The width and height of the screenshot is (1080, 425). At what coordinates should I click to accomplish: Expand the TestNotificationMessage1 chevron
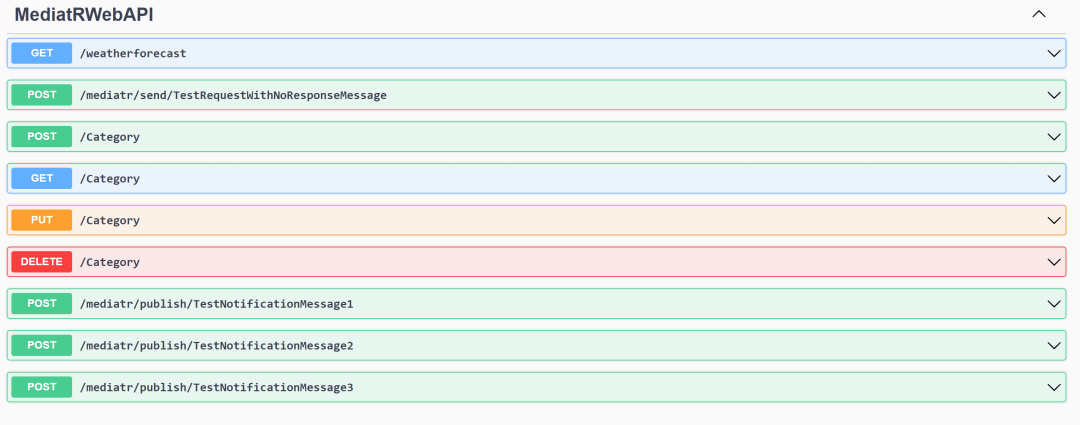coord(1054,303)
